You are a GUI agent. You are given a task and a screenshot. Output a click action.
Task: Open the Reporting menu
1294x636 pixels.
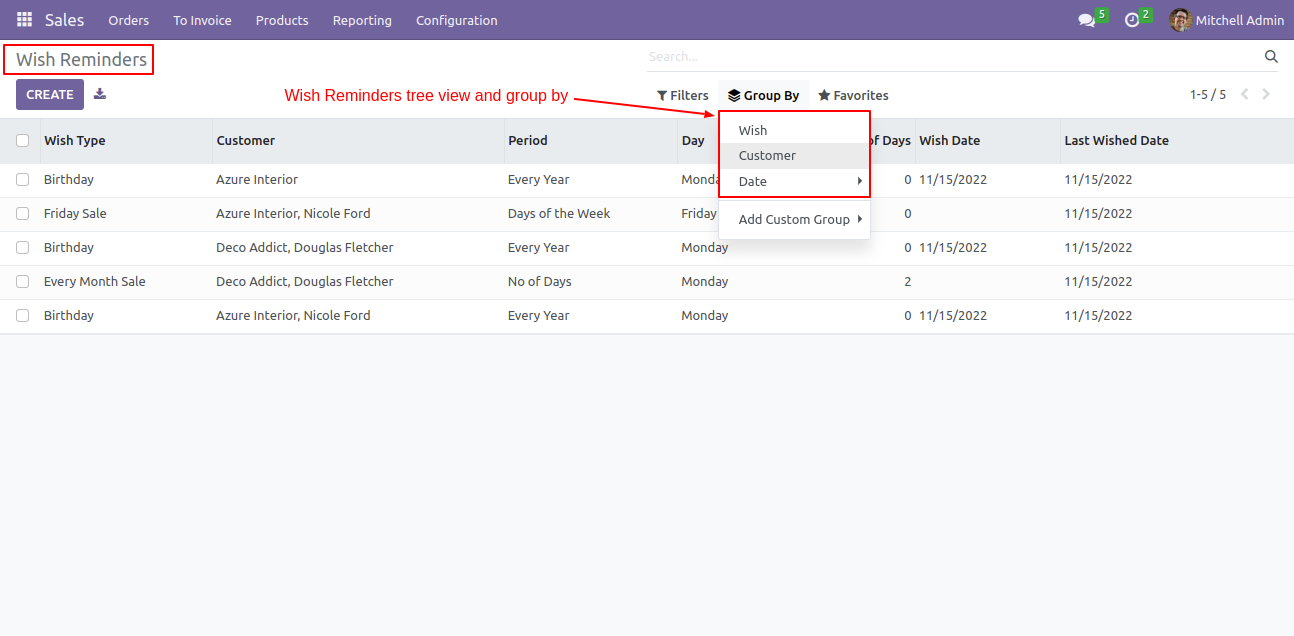[x=362, y=20]
